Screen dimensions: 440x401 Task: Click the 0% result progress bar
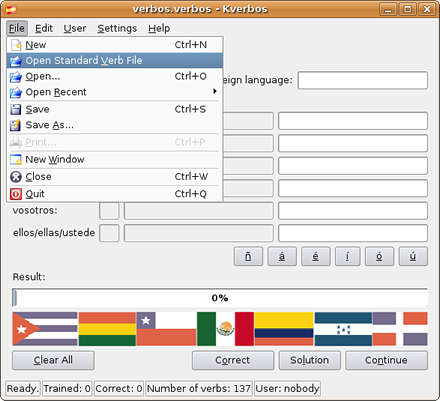[x=220, y=298]
